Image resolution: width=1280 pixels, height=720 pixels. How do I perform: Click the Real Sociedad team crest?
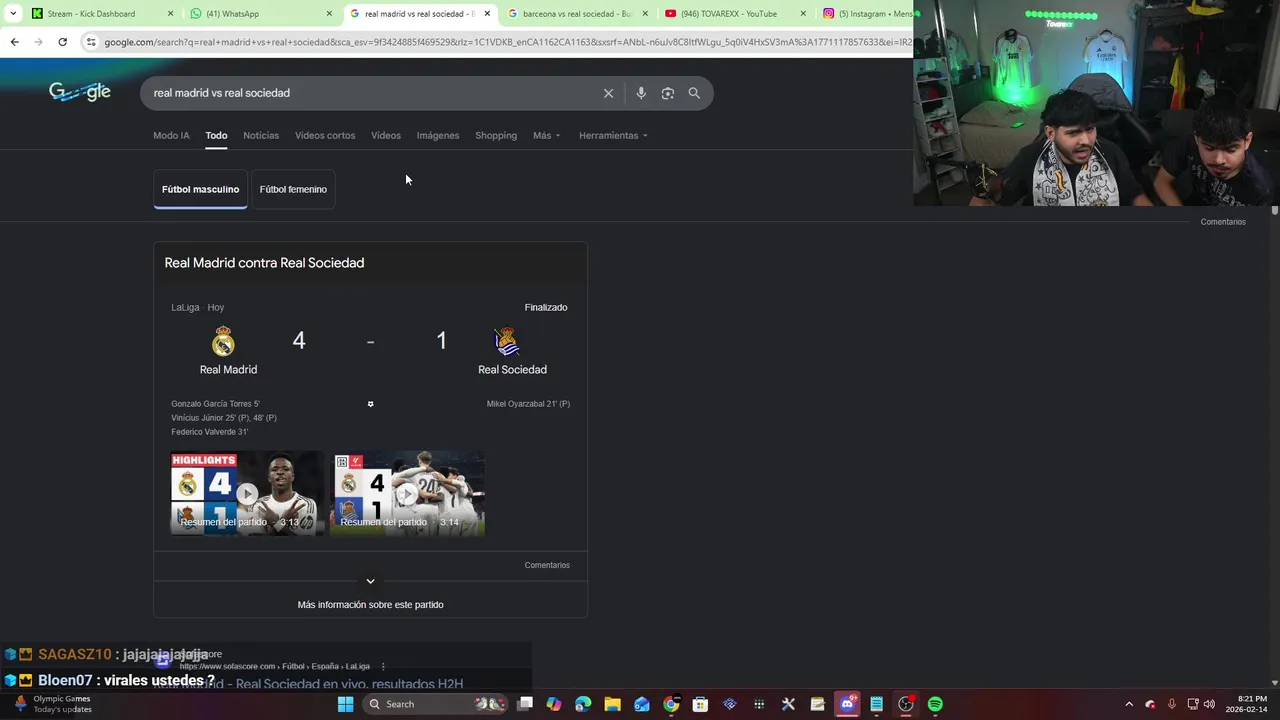507,341
